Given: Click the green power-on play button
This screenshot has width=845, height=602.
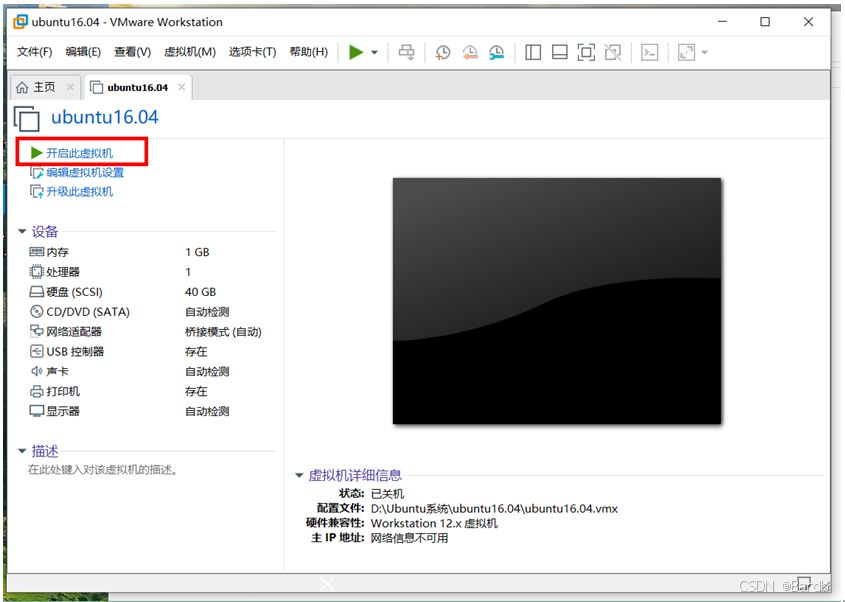Looking at the screenshot, I should point(355,52).
